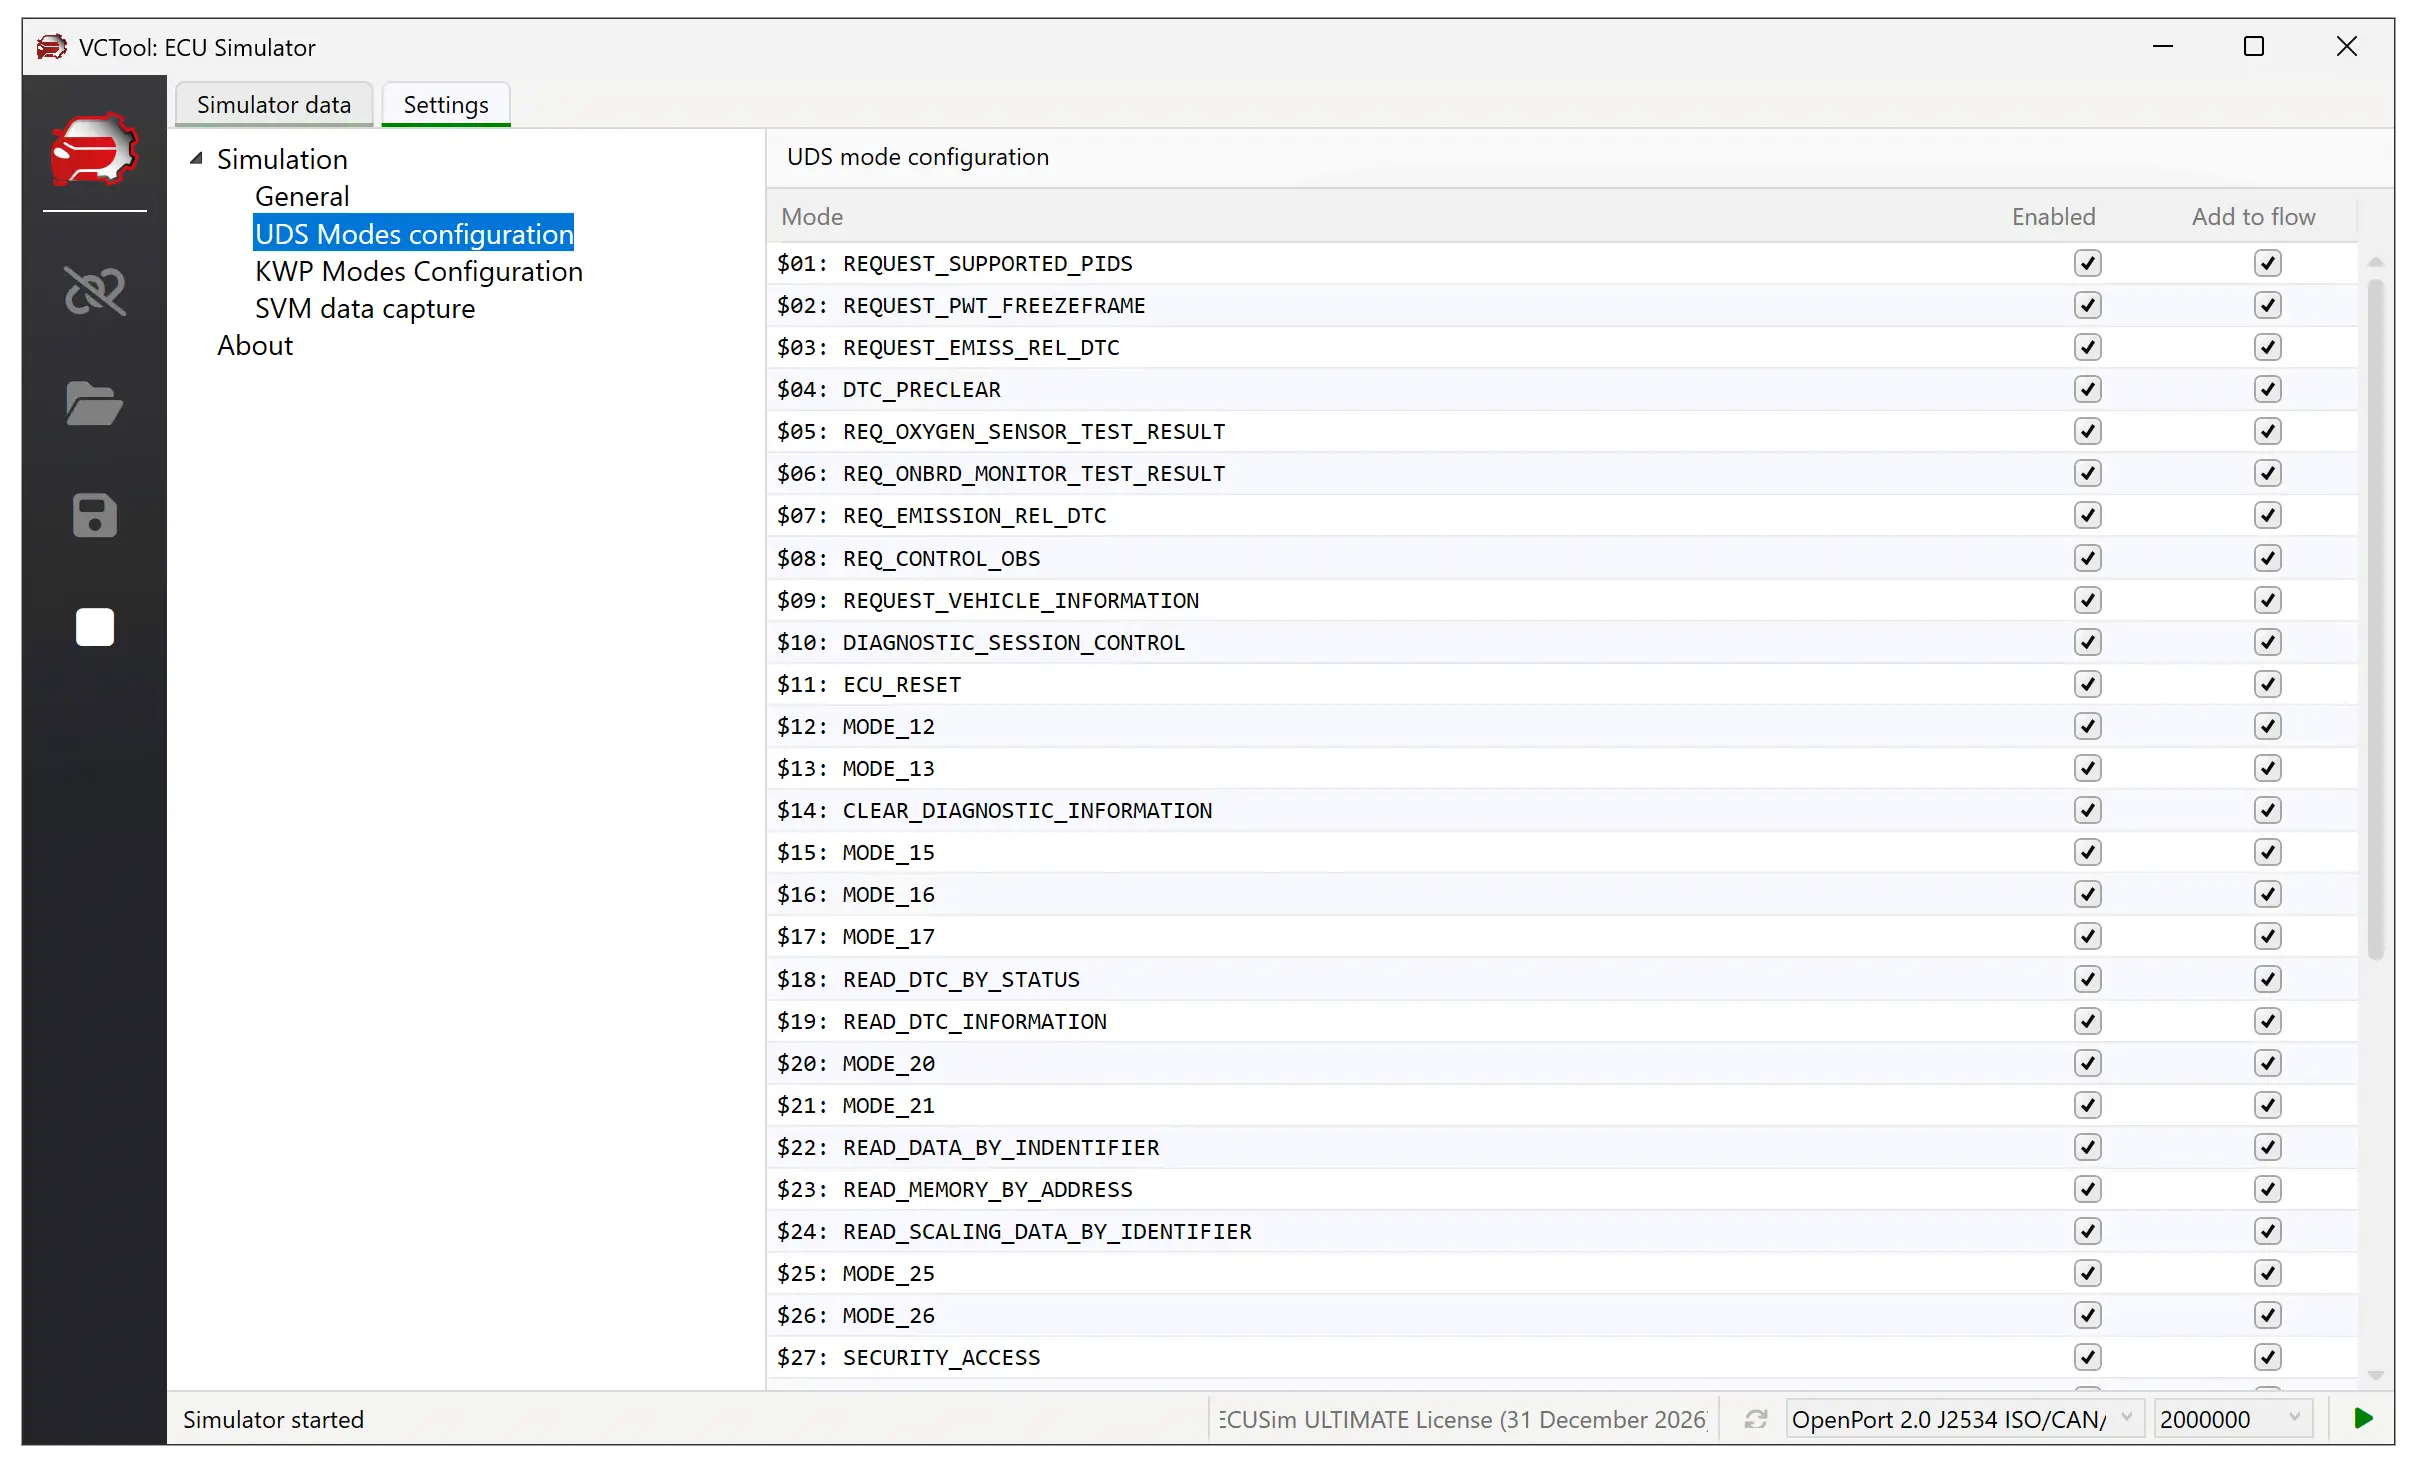Click the refresh devices icon in status bar
The width and height of the screenshot is (2422, 1468).
[1756, 1419]
